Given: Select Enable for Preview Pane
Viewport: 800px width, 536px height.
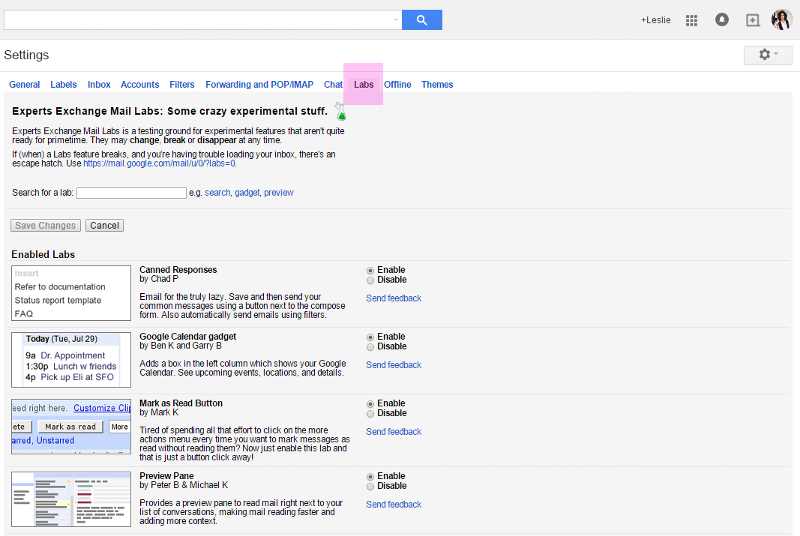Looking at the screenshot, I should pos(370,477).
